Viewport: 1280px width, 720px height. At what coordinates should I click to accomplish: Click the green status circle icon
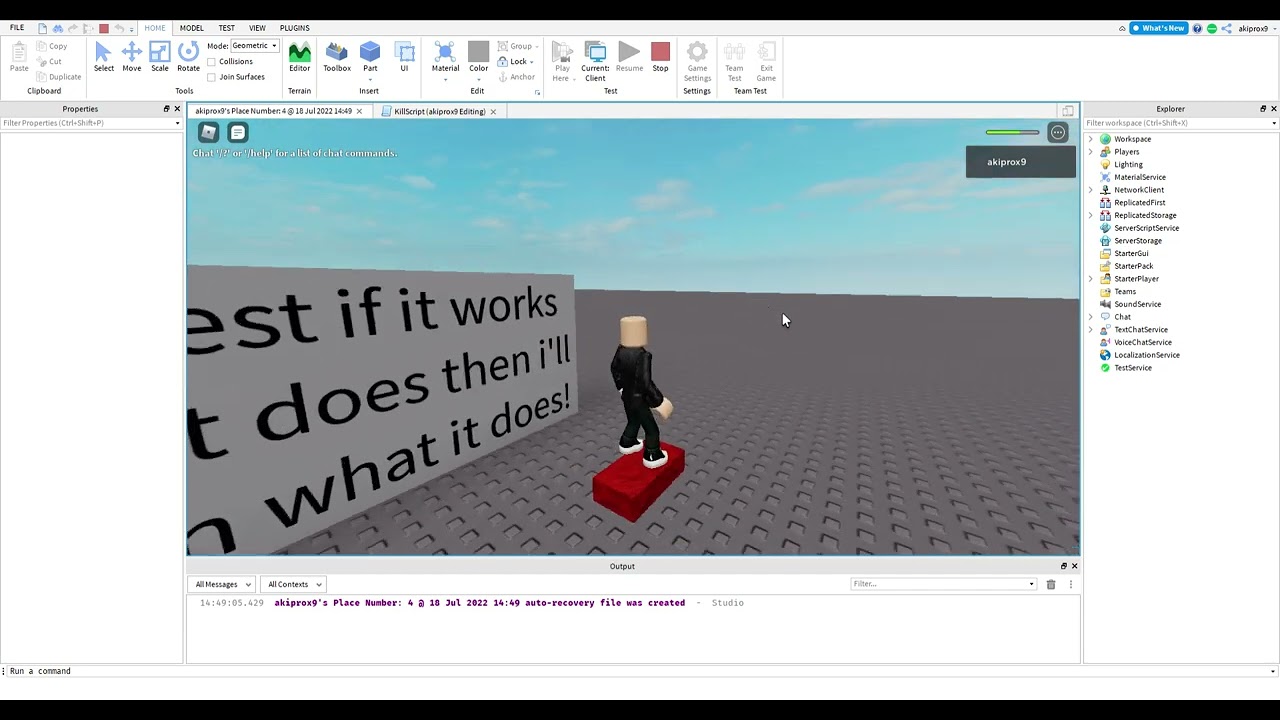(x=1212, y=29)
